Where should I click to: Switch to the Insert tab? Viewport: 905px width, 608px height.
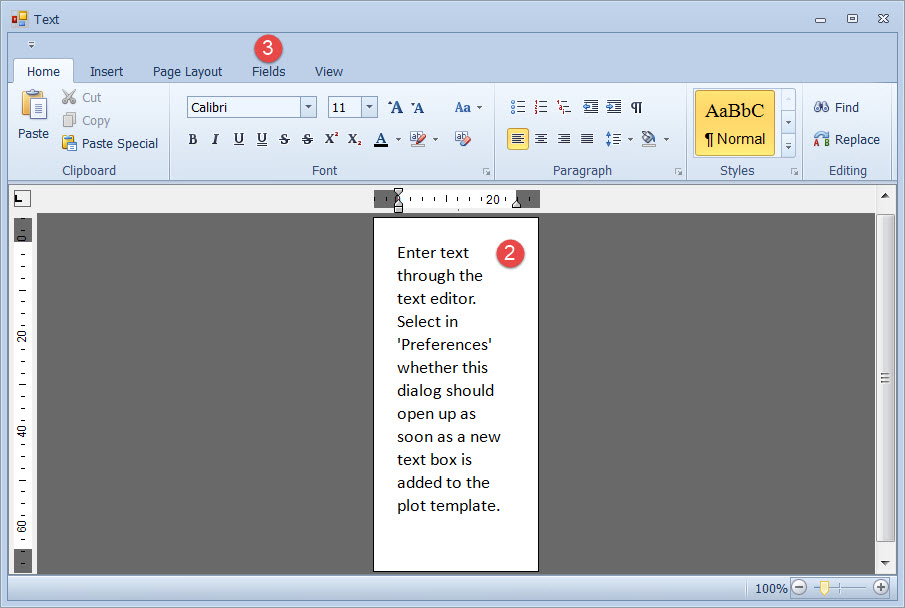point(106,71)
